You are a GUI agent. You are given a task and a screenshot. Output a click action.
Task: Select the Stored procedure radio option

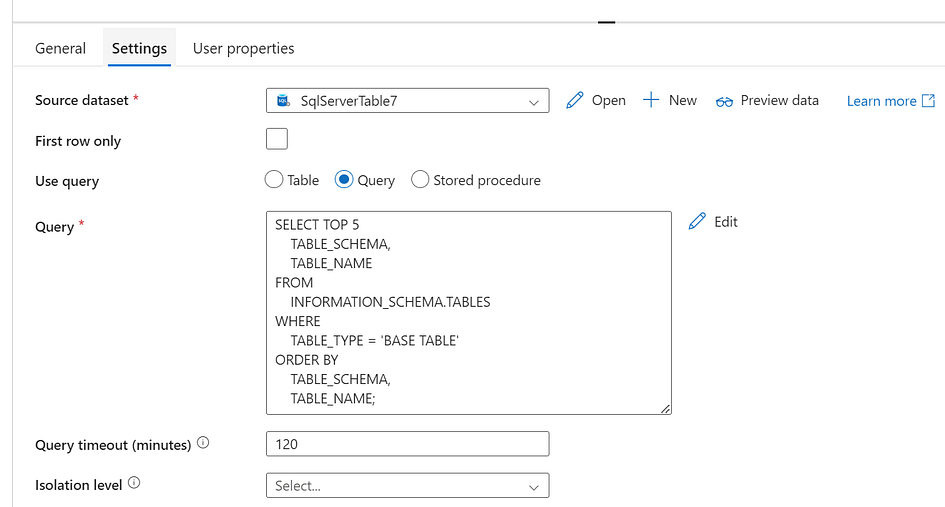coord(420,180)
